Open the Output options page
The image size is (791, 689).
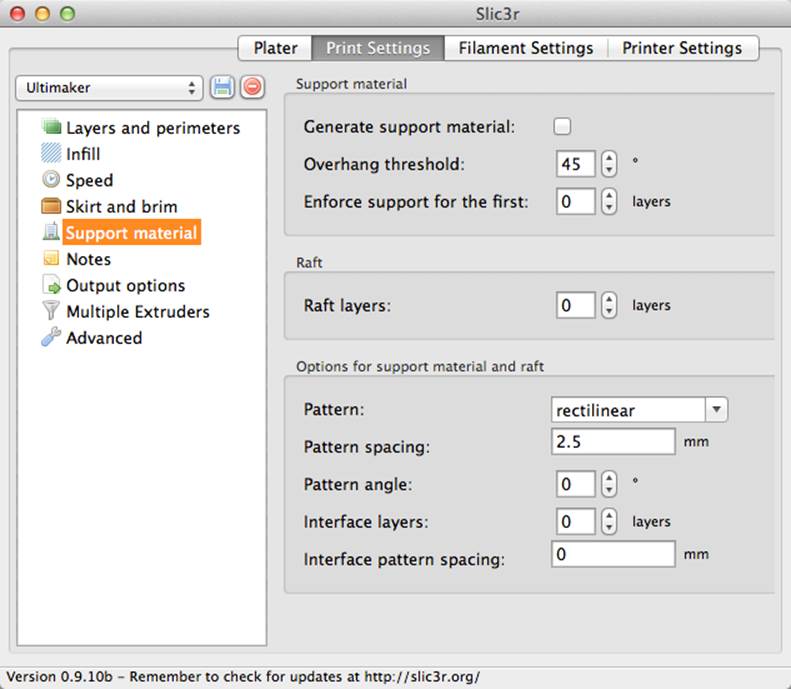click(126, 285)
